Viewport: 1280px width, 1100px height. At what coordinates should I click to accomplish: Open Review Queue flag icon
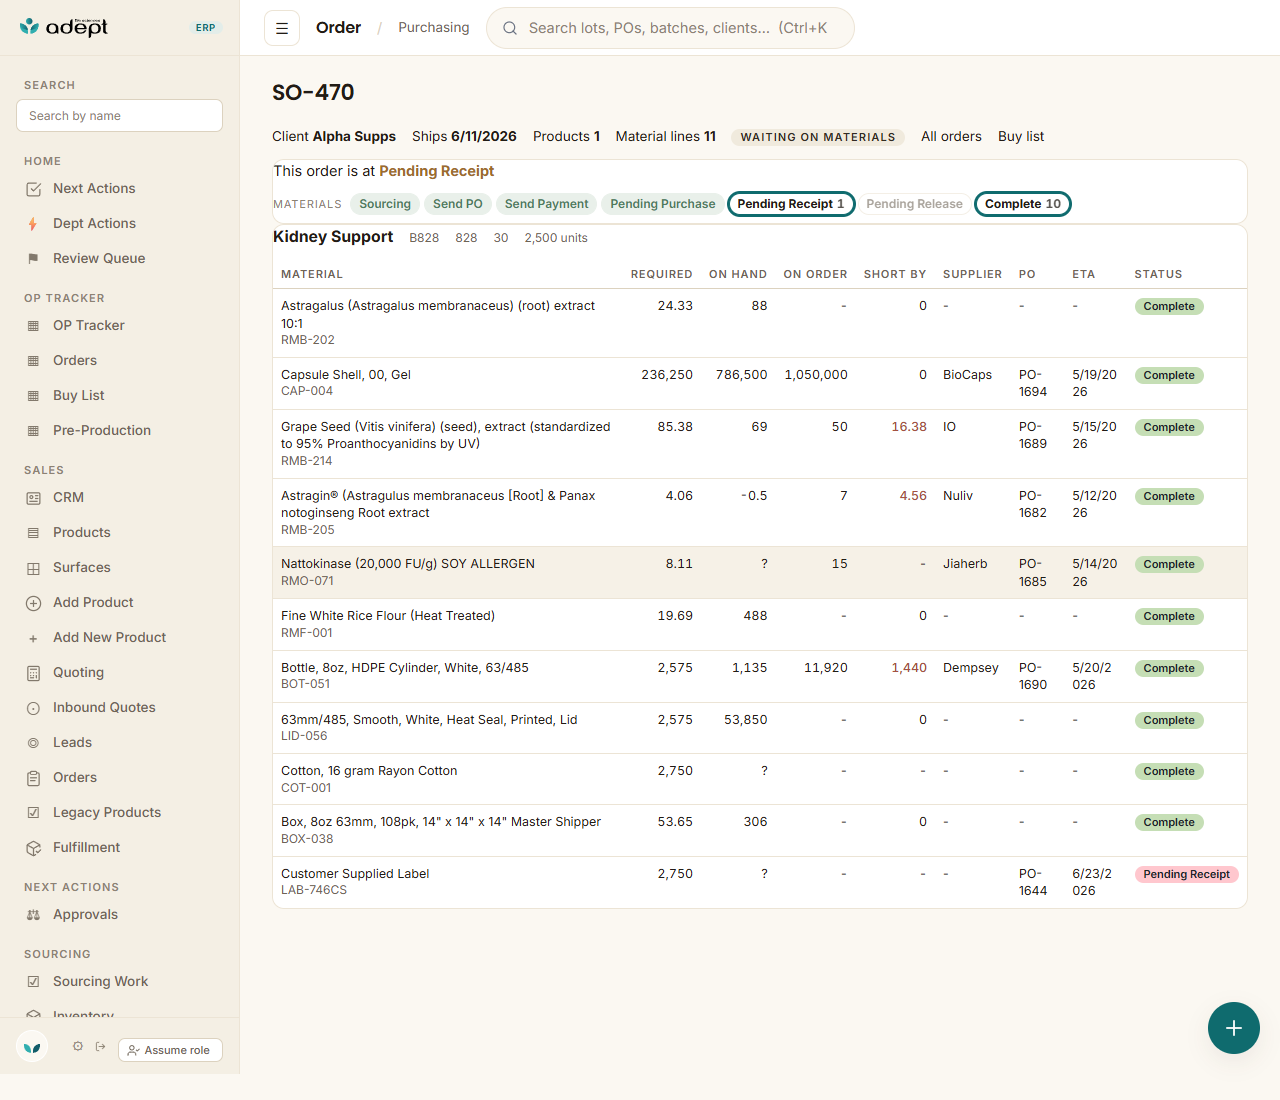click(33, 259)
